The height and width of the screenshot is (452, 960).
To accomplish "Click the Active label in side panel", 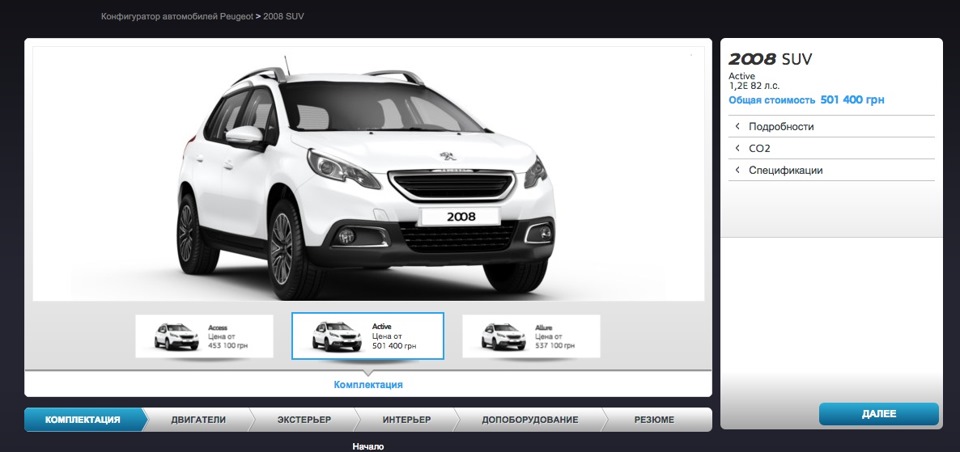I will tap(741, 76).
